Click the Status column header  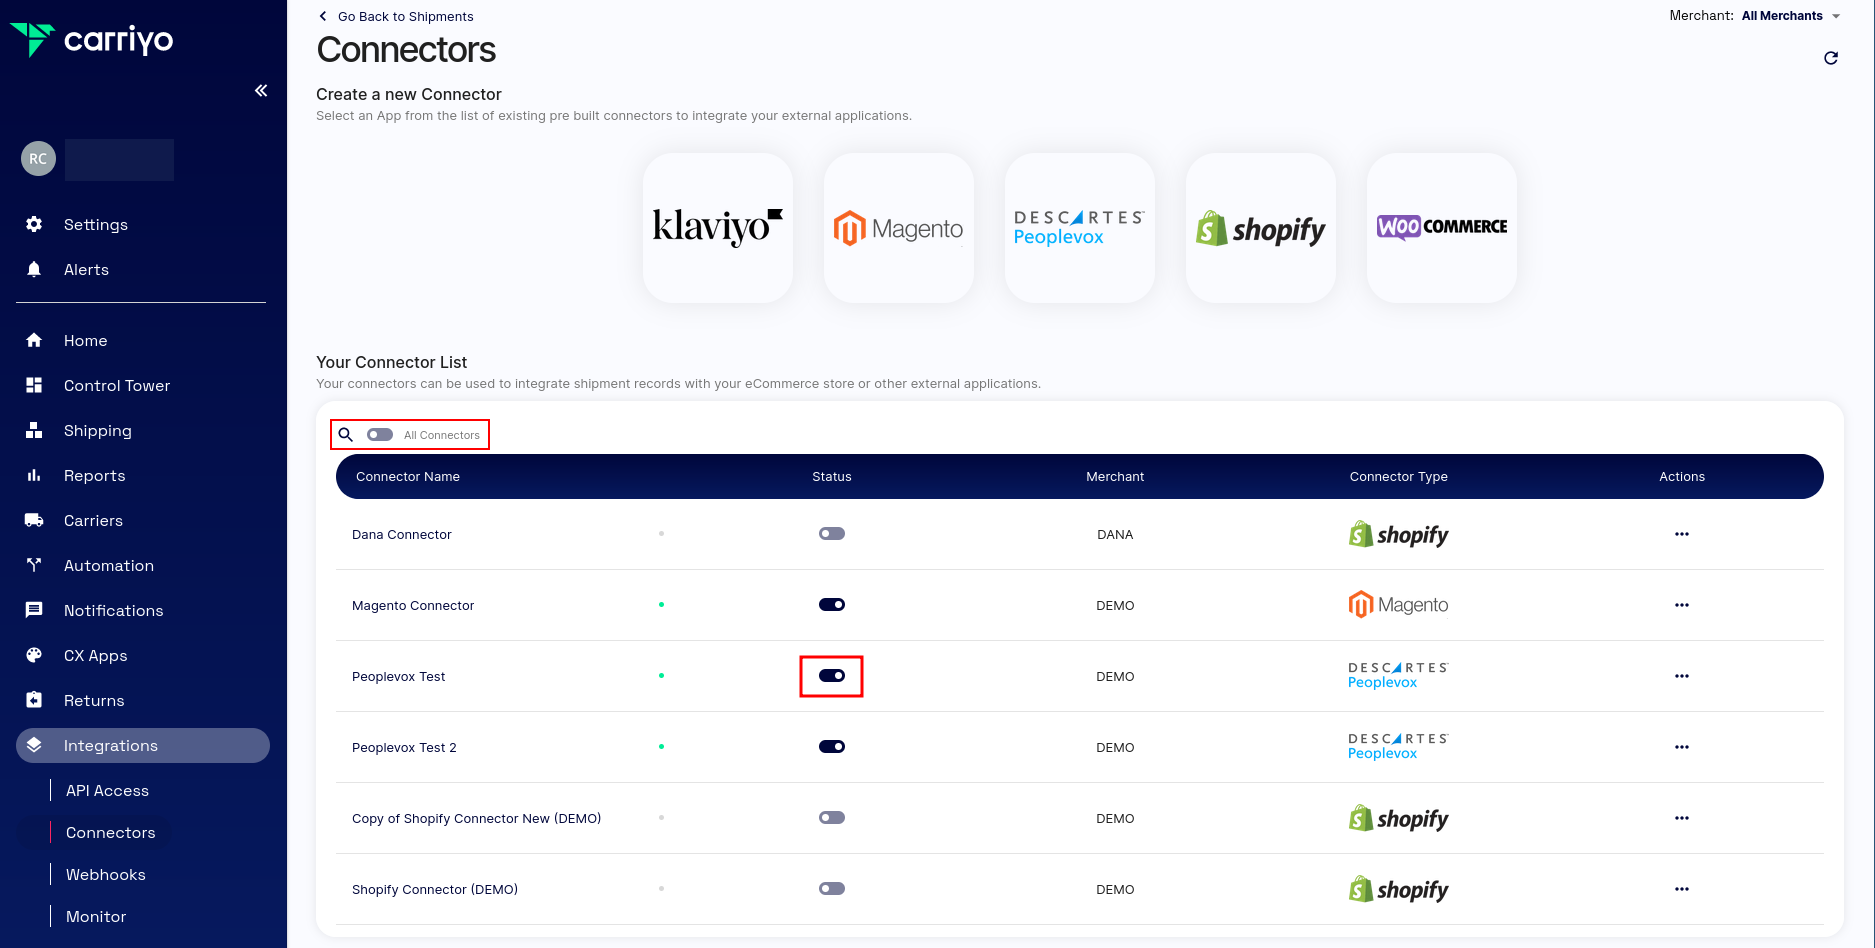[x=832, y=477]
